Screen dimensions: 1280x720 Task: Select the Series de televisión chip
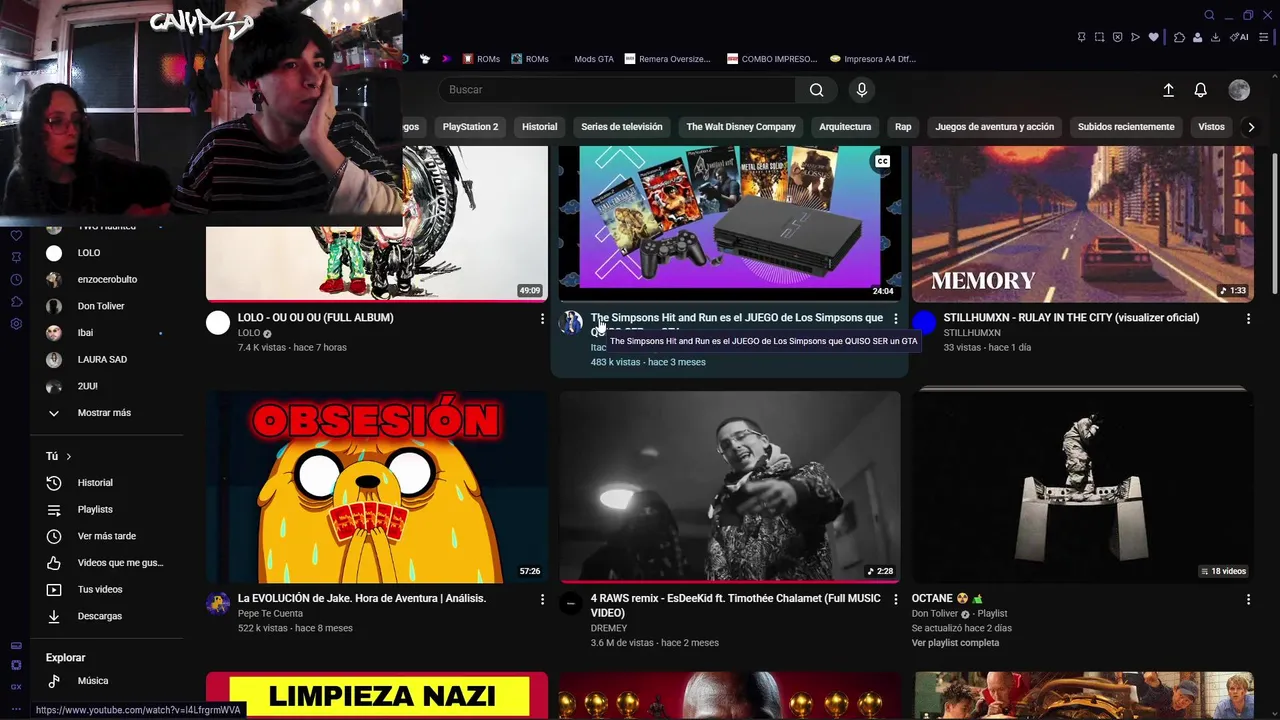click(622, 127)
